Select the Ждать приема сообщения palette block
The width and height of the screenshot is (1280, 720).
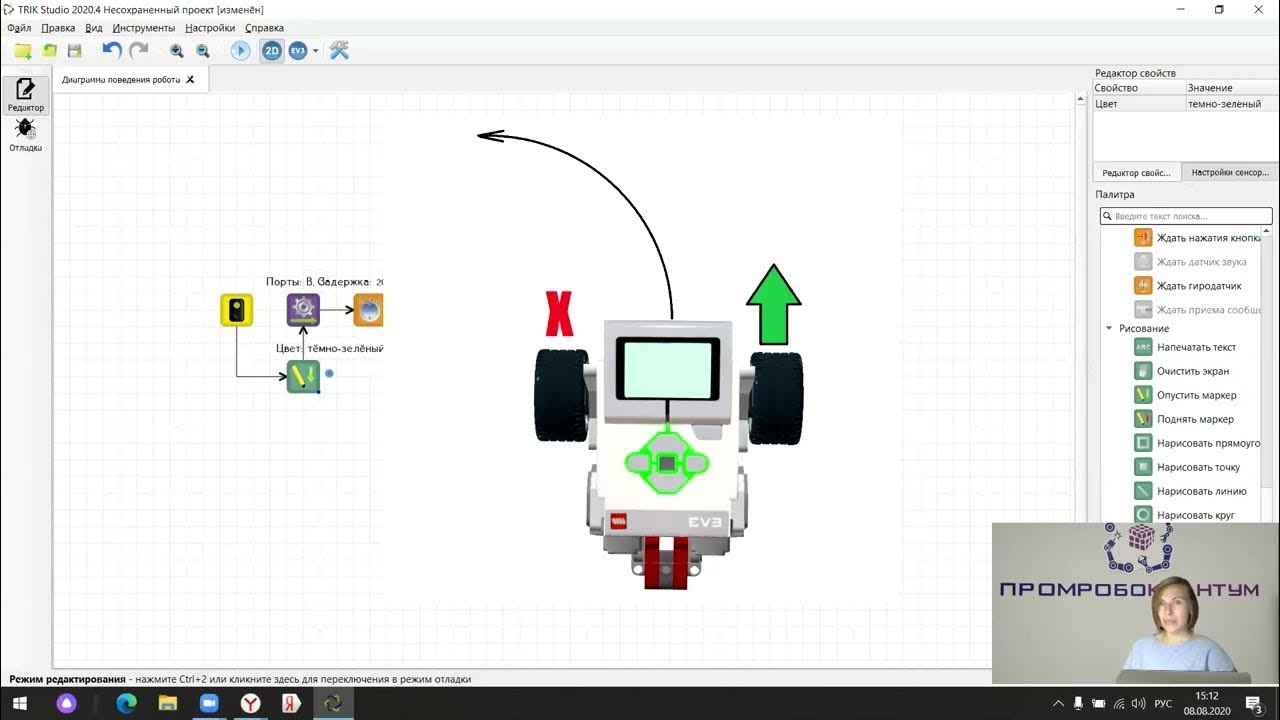coord(1197,310)
